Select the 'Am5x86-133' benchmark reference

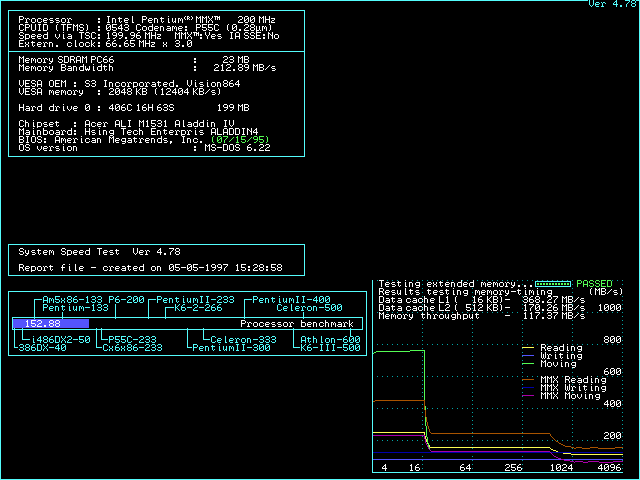point(72,300)
